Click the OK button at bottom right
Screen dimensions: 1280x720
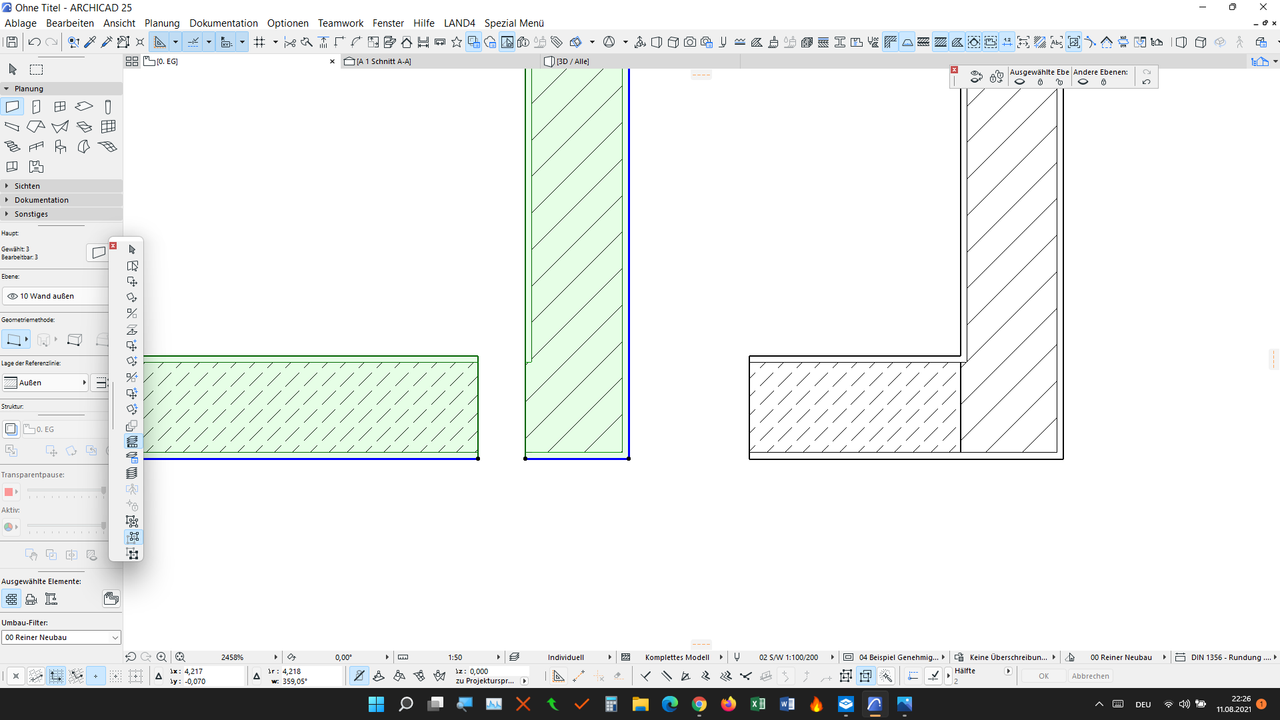coord(1043,676)
